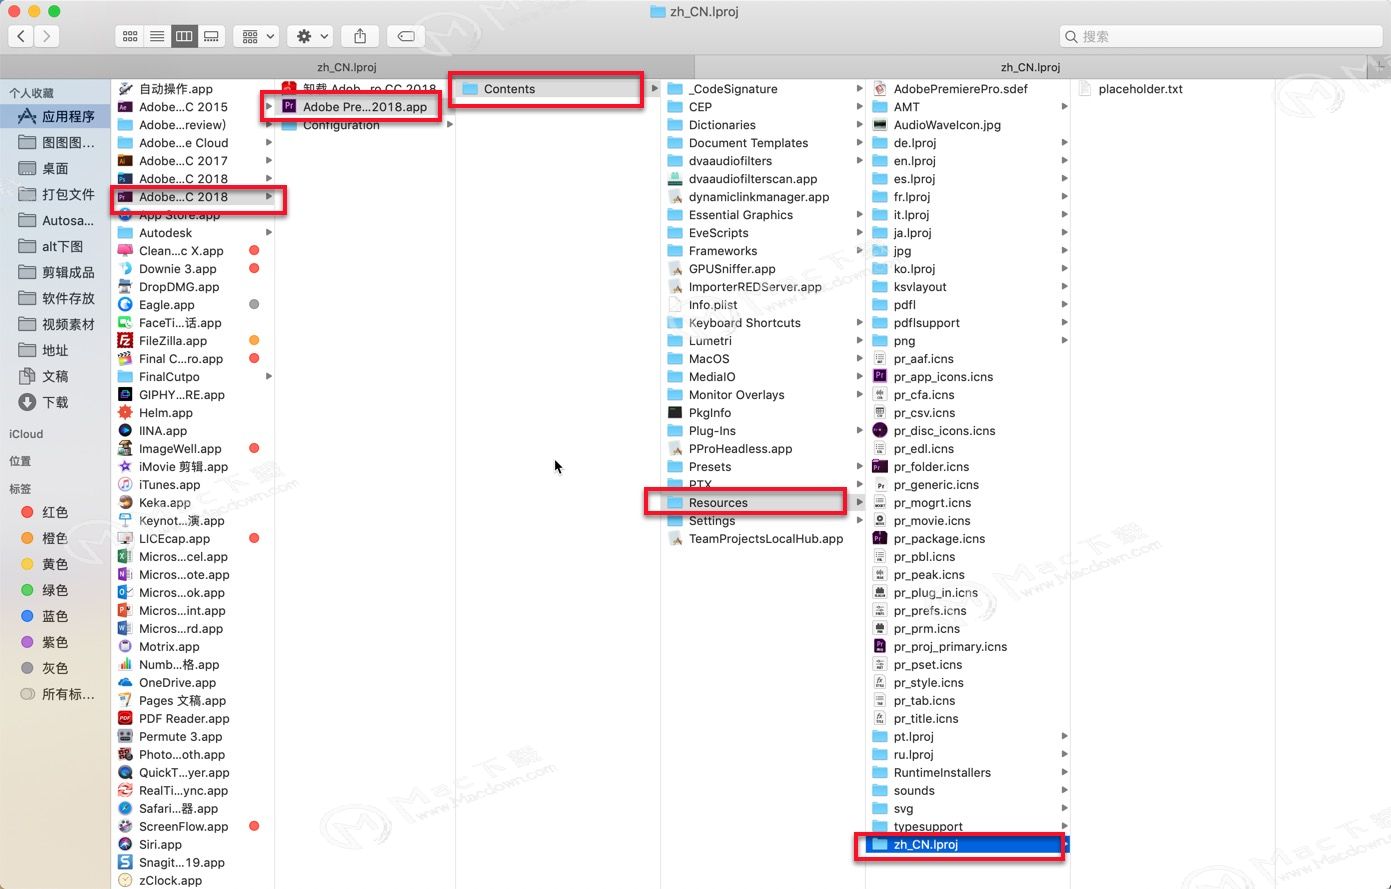Select the DropDMG.app icon
1391x889 pixels.
[125, 287]
